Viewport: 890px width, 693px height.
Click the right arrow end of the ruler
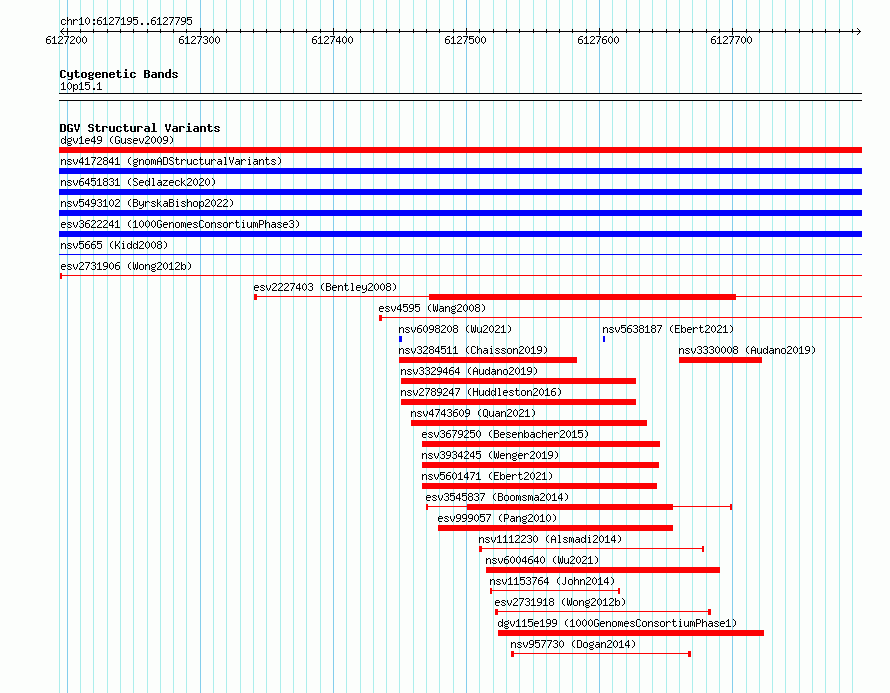click(858, 31)
